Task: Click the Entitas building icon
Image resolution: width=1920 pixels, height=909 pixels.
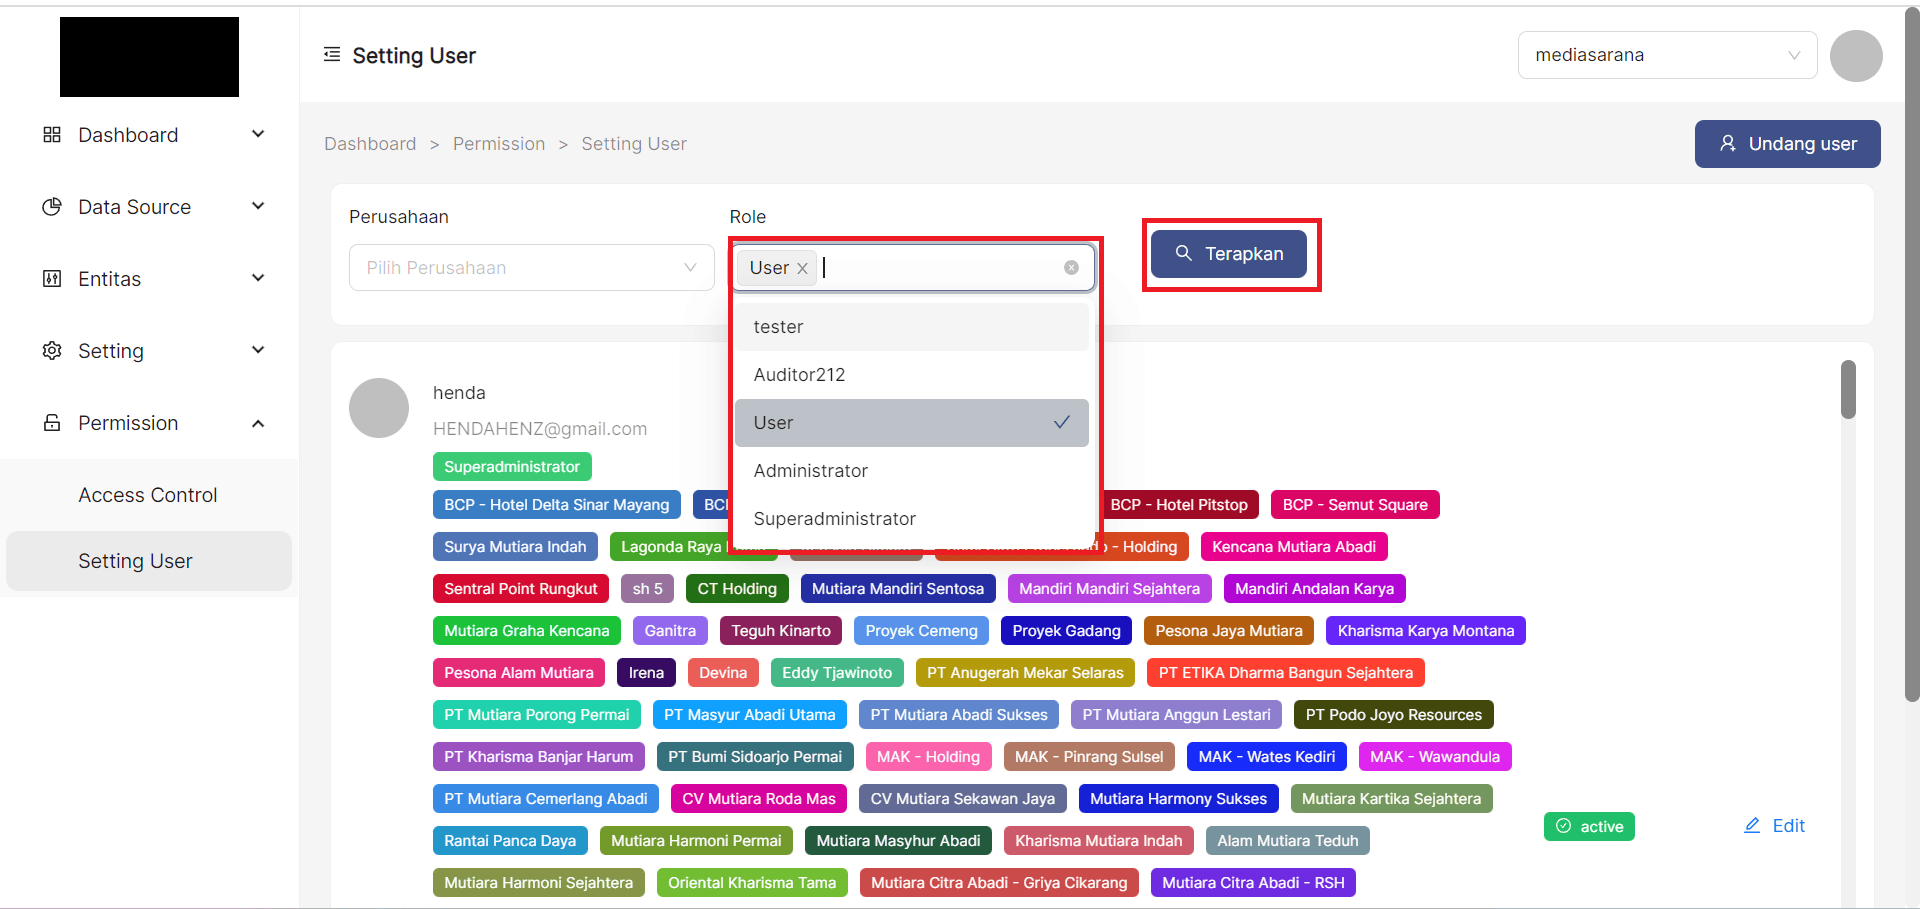Action: [52, 279]
